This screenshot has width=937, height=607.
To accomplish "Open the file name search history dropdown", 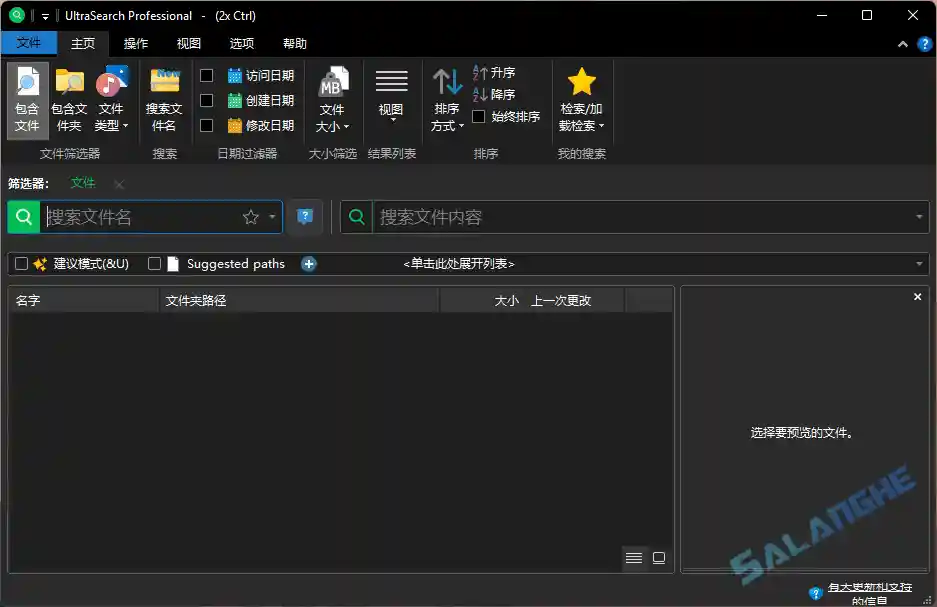I will coord(272,217).
